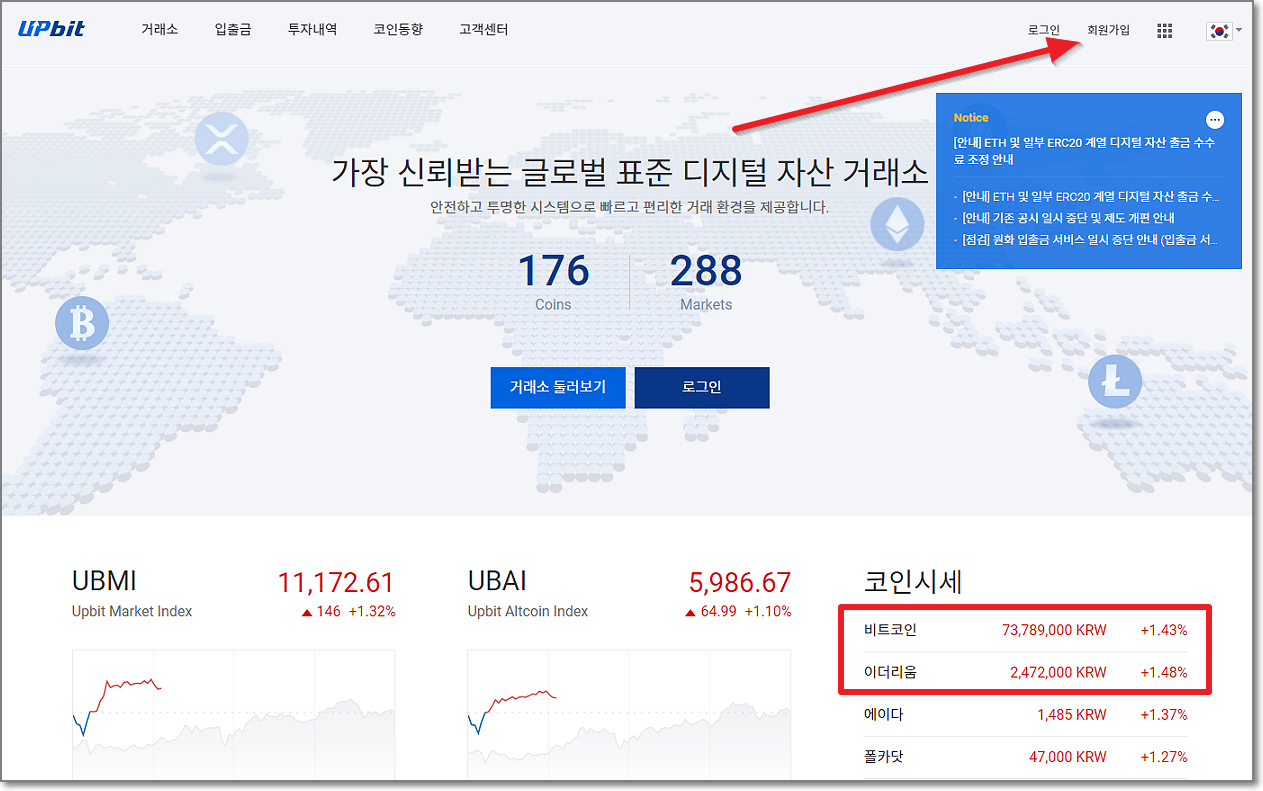Viewport: 1263px width, 791px height.
Task: Open the 입출금 menu
Action: pos(233,29)
